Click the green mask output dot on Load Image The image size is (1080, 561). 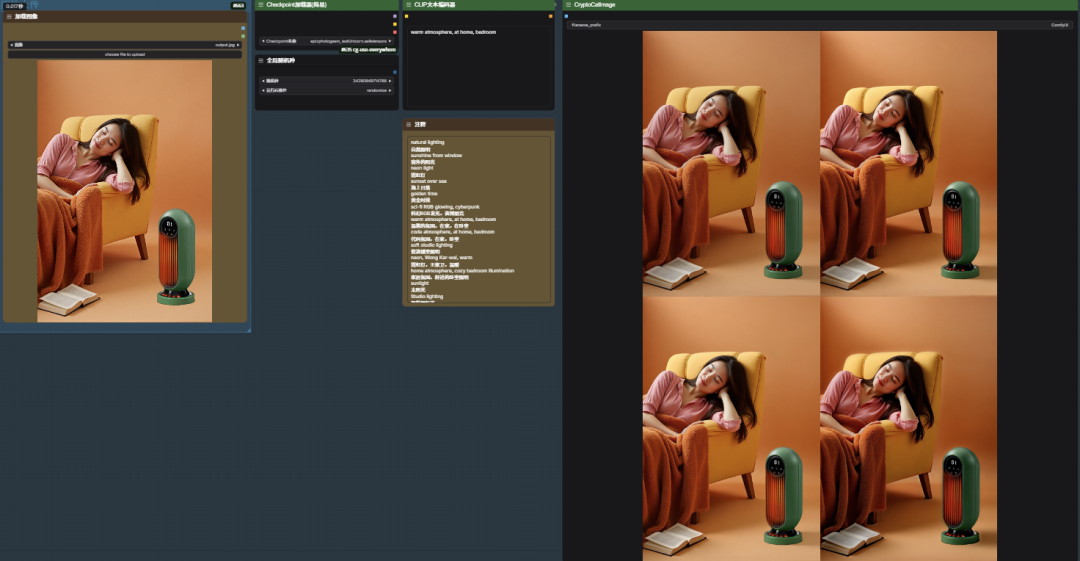[x=243, y=36]
